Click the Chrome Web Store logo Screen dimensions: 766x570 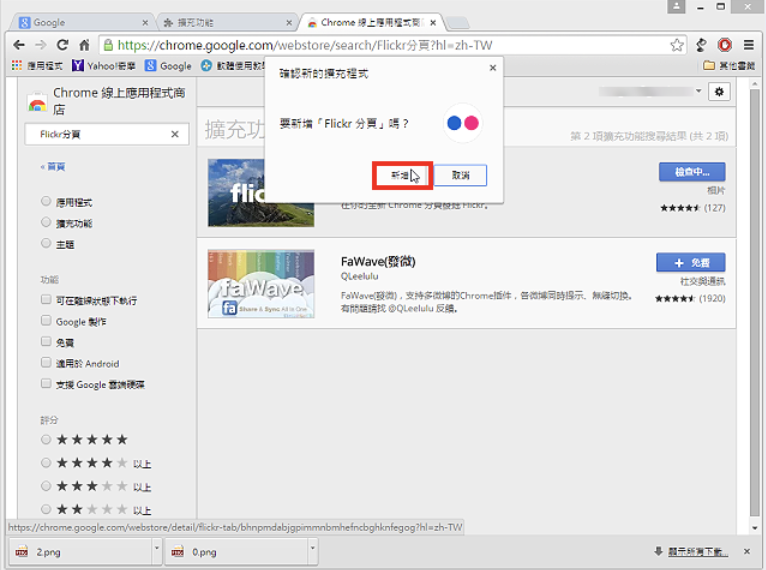37,101
